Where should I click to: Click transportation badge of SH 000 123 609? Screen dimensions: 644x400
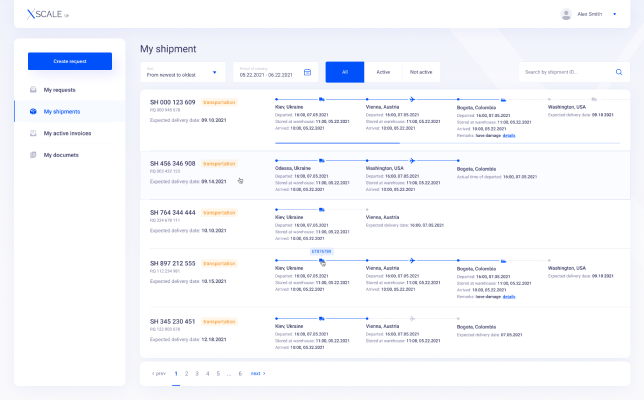tap(219, 102)
